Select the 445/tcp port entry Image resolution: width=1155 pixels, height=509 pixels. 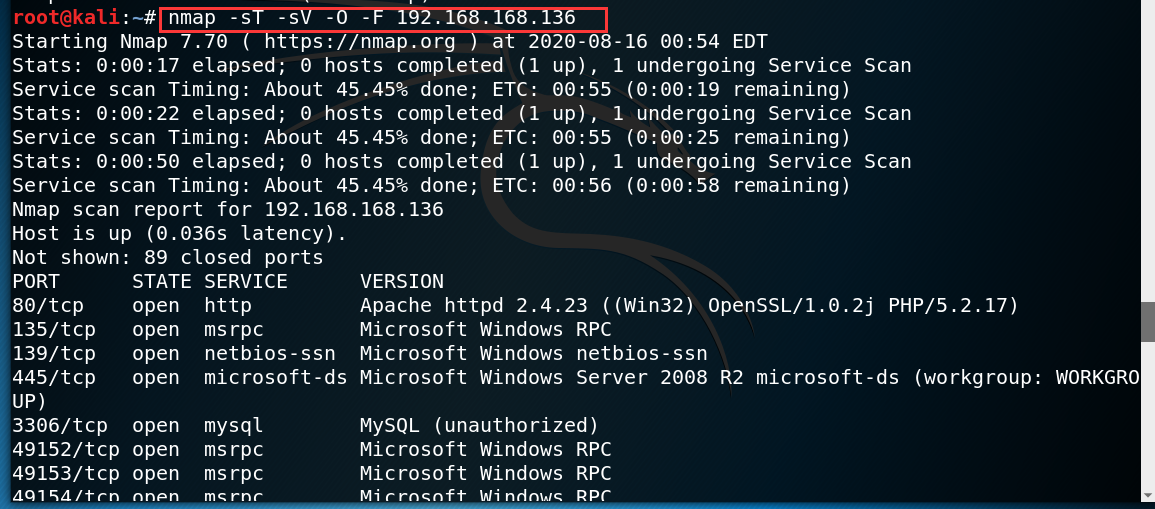[x=52, y=377]
